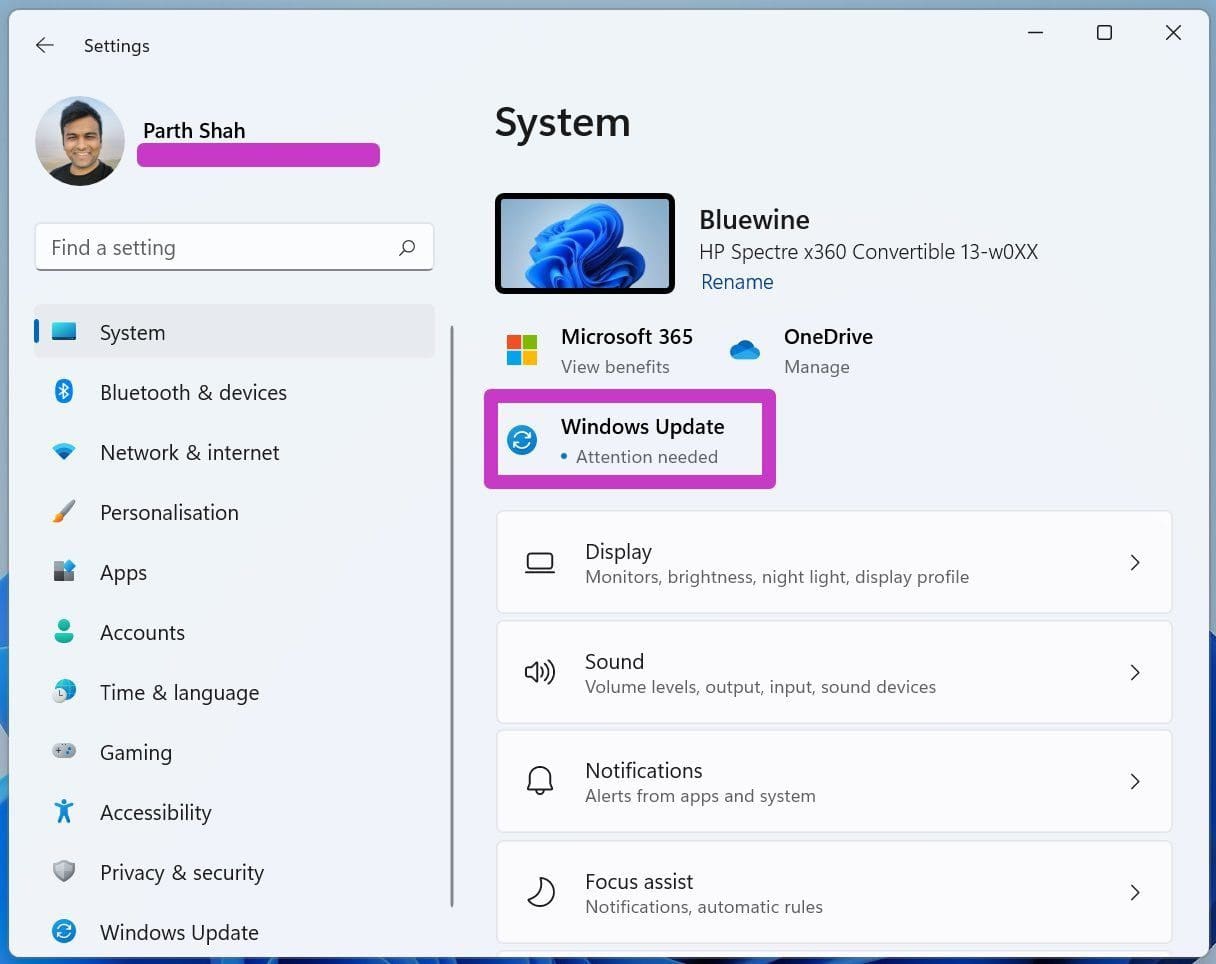This screenshot has height=964, width=1216.
Task: Open the Gaming section
Action: pyautogui.click(x=234, y=752)
